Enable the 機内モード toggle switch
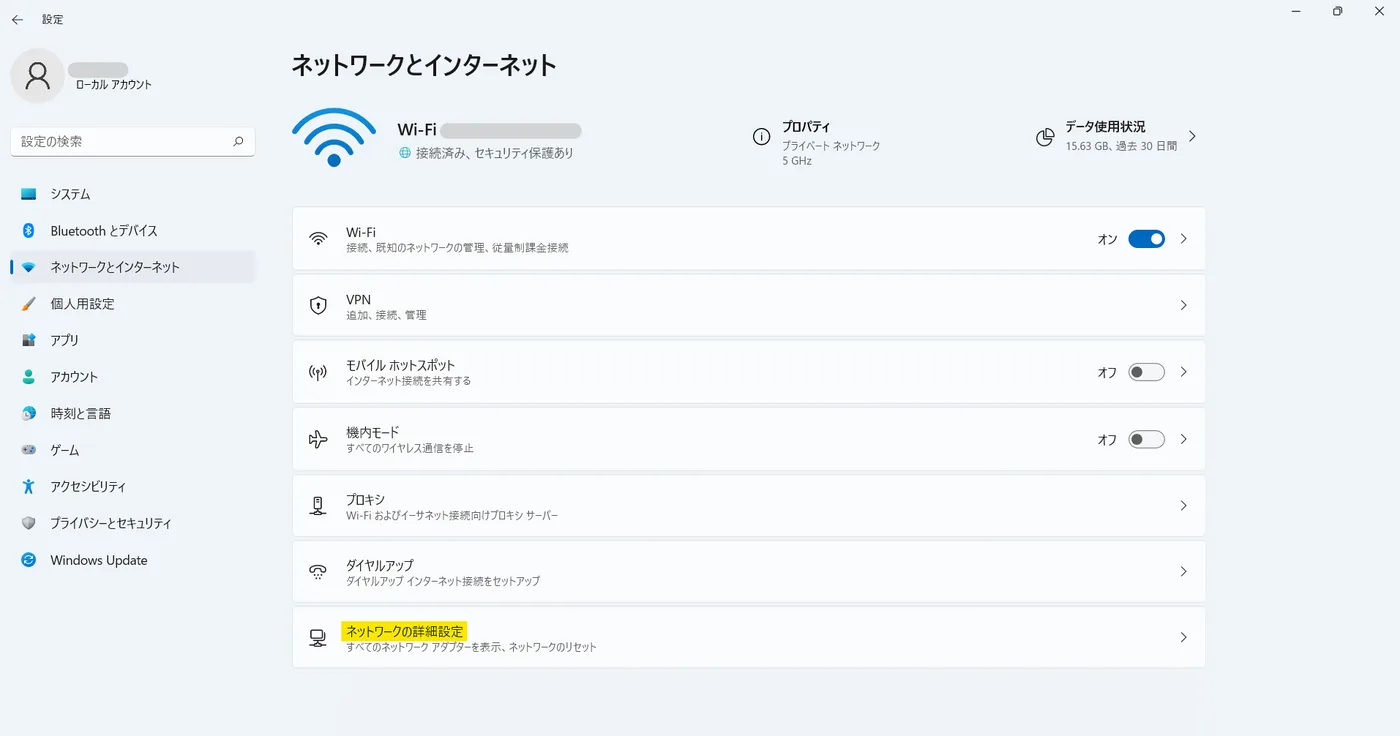 click(1146, 439)
